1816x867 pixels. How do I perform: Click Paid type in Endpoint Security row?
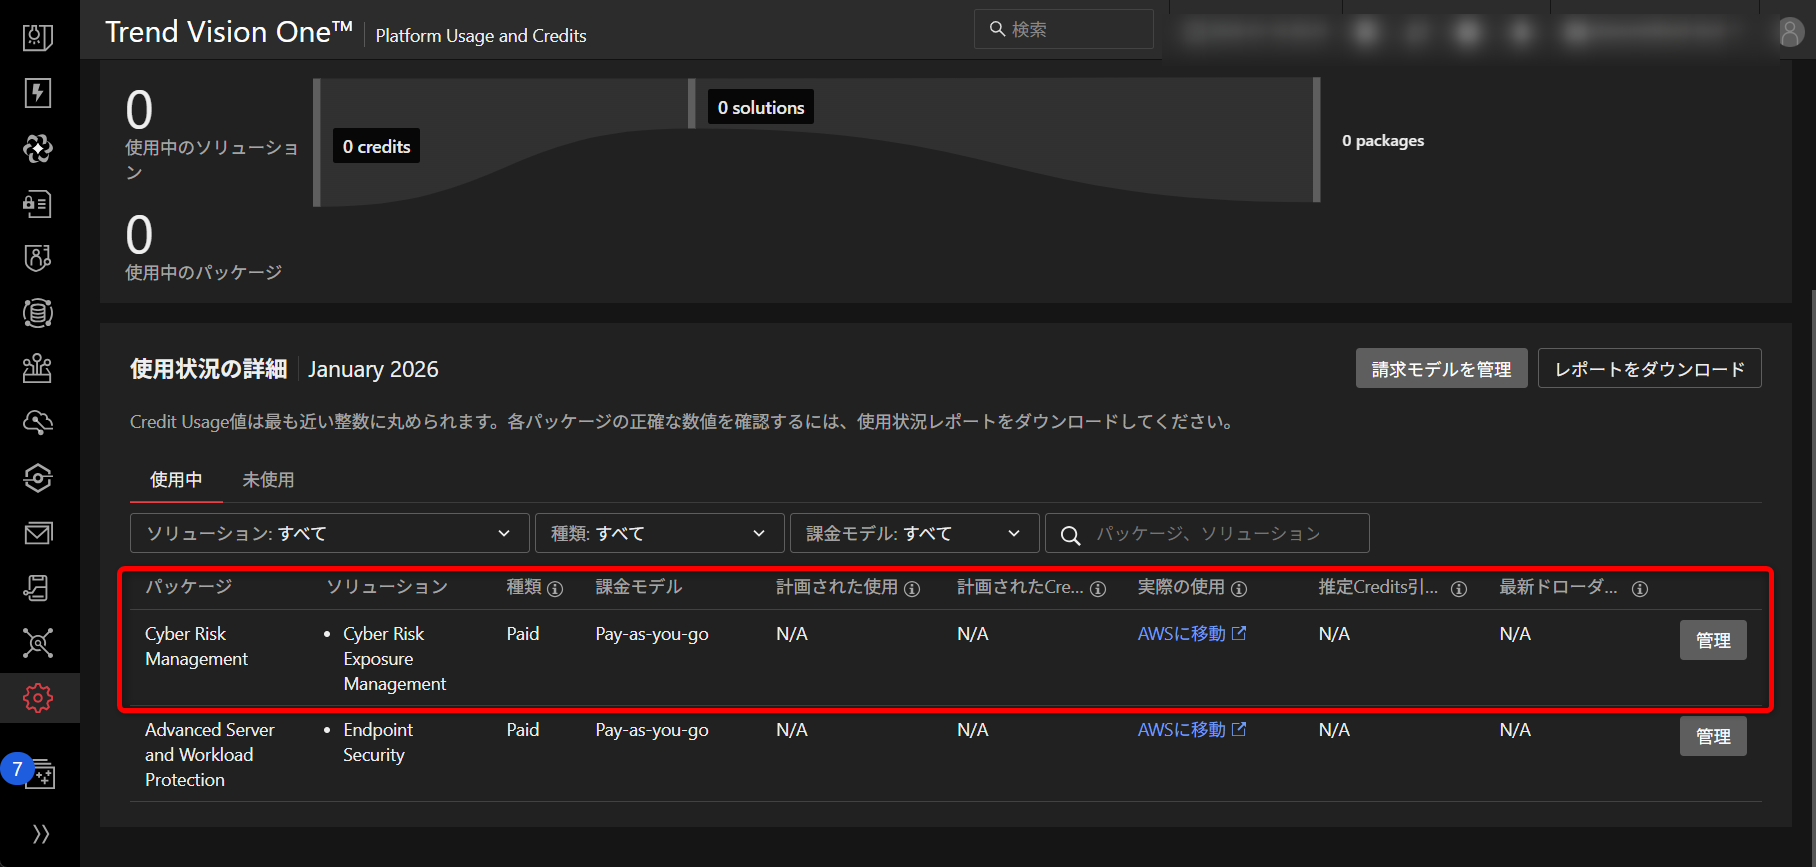523,730
